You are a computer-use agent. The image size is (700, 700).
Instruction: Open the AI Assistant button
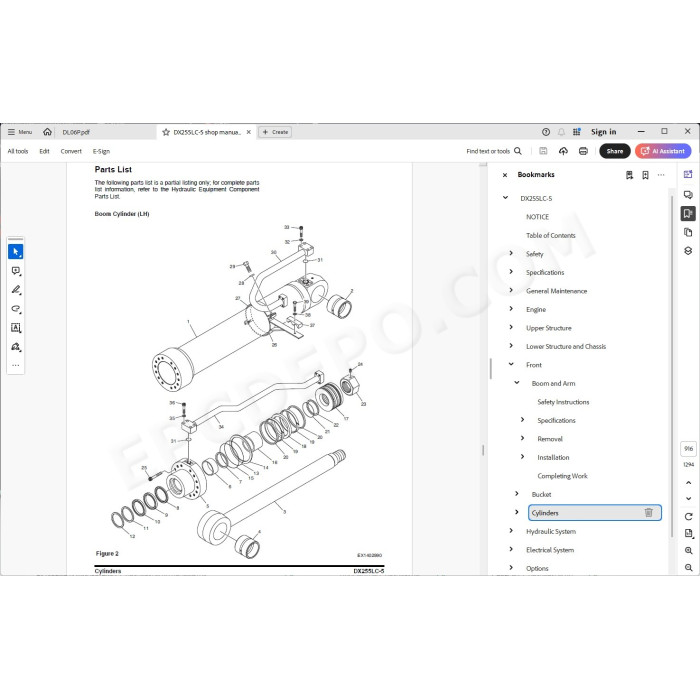[x=663, y=151]
